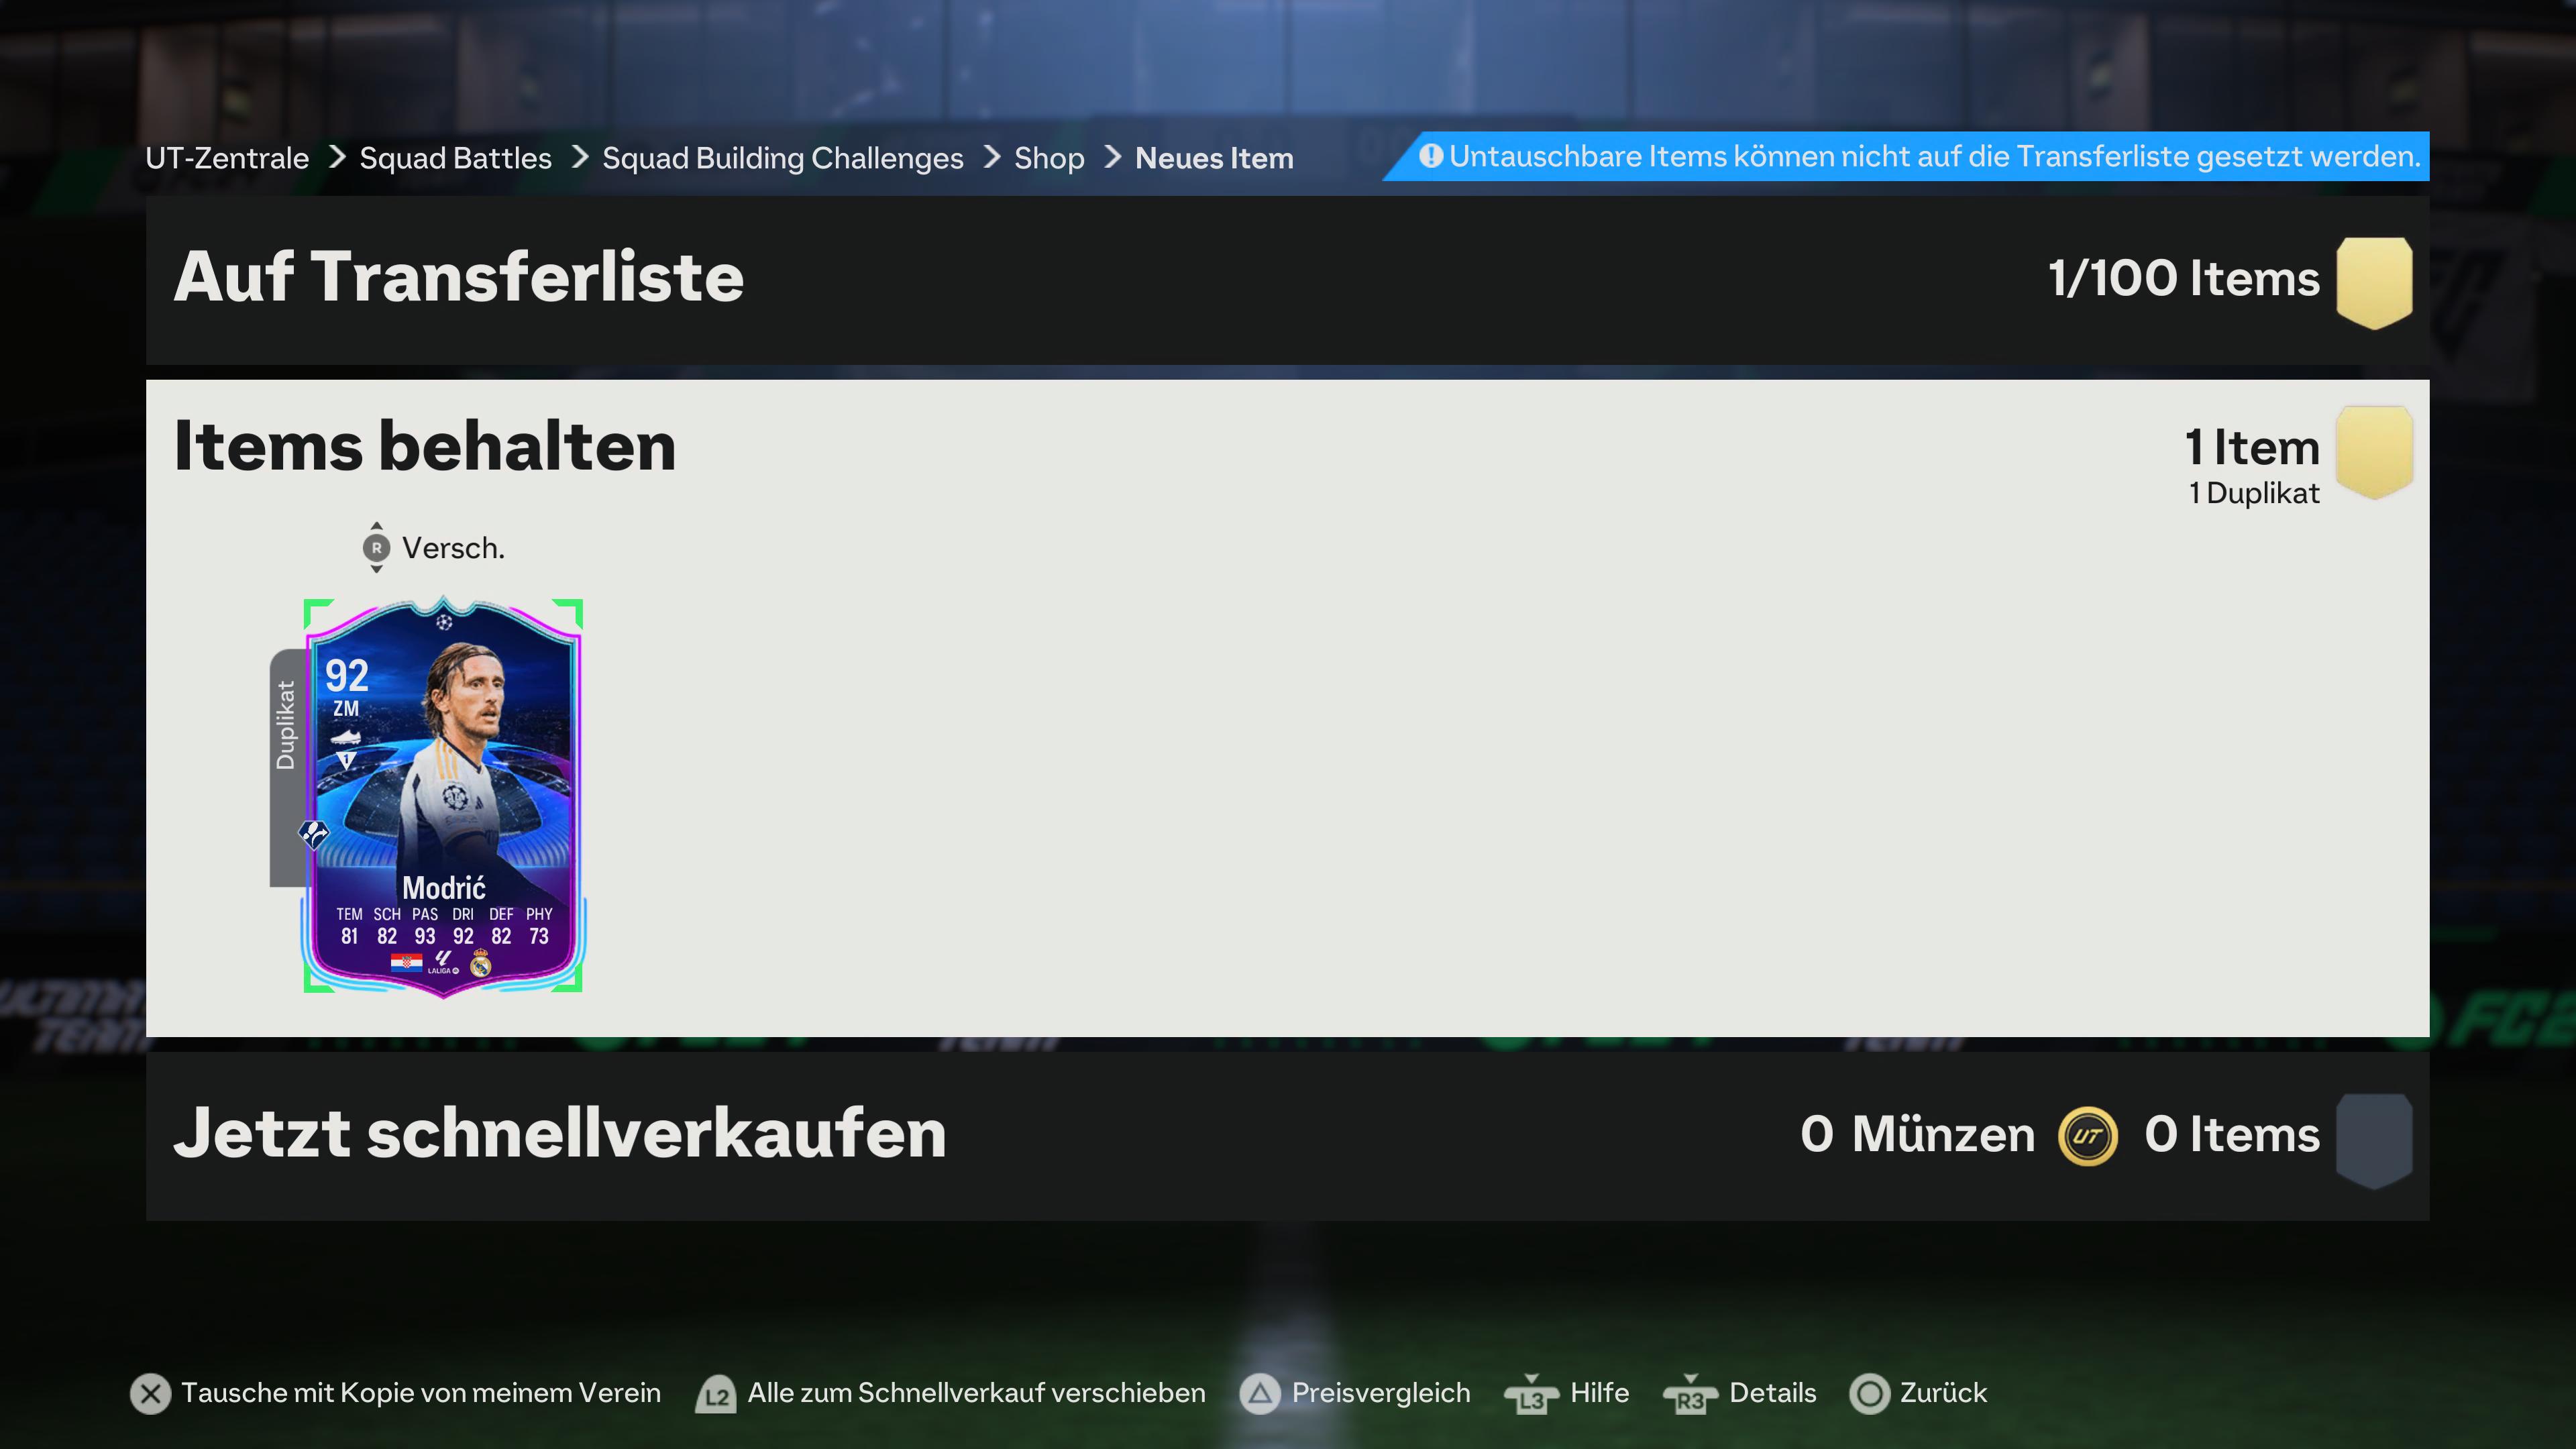Select the Auf Transferliste section

tap(1287, 280)
